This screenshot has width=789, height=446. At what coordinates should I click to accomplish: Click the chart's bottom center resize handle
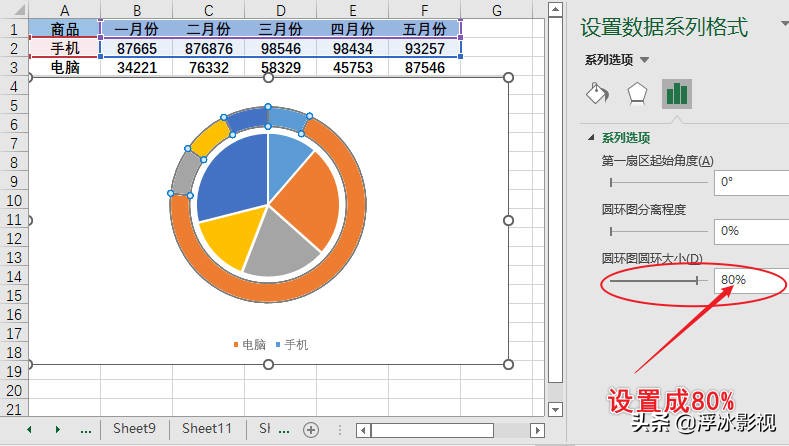point(269,364)
